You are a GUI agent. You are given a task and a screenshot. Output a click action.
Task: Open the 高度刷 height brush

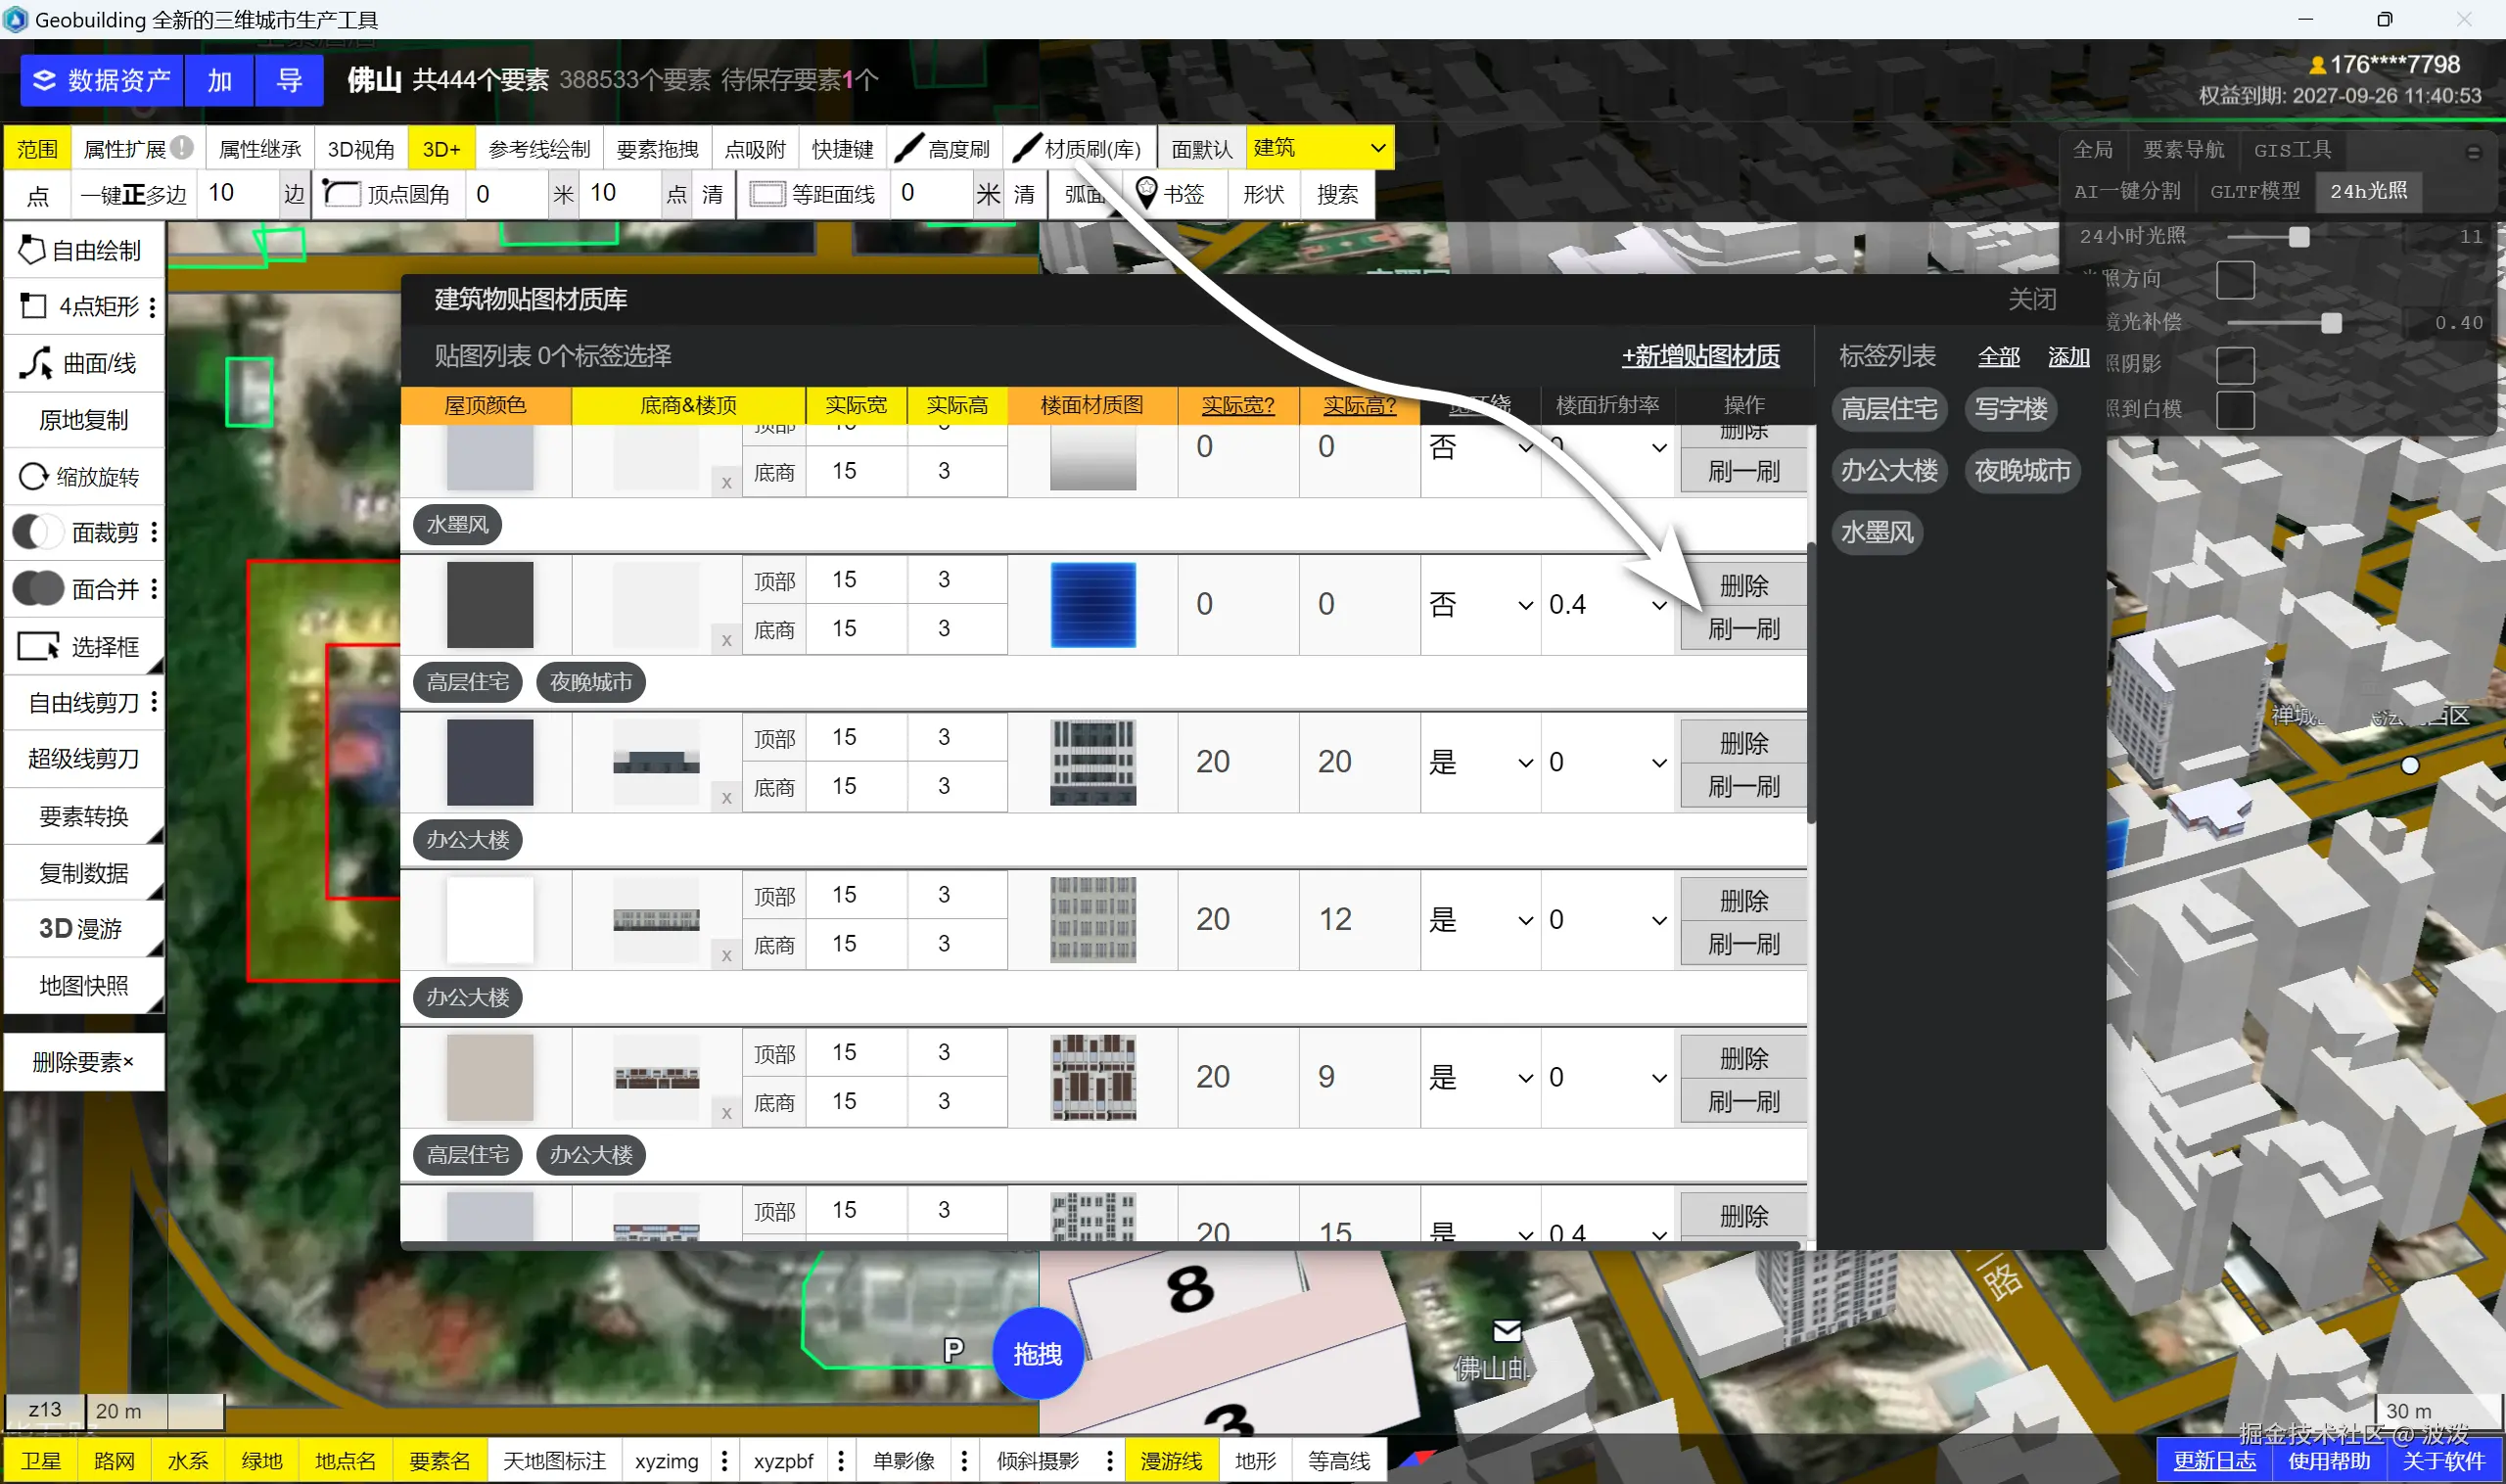tap(943, 149)
